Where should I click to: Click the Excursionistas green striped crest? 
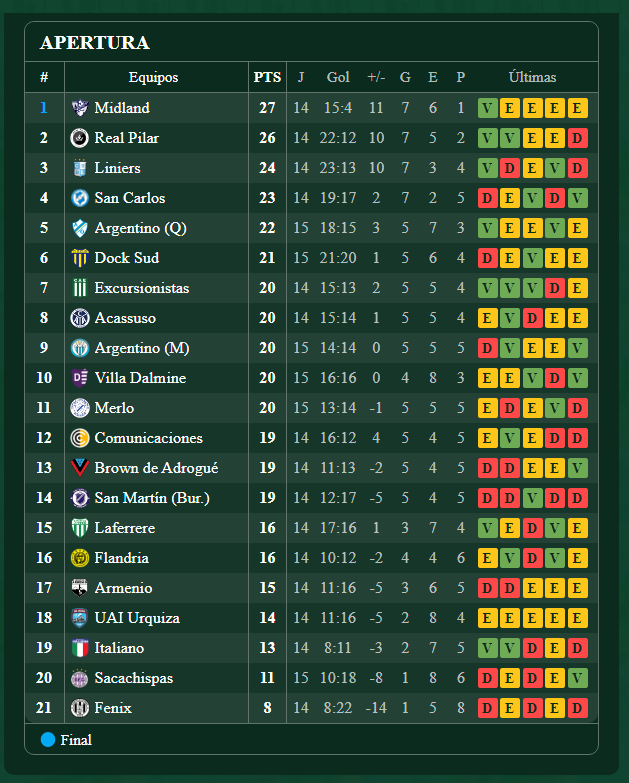(x=80, y=288)
